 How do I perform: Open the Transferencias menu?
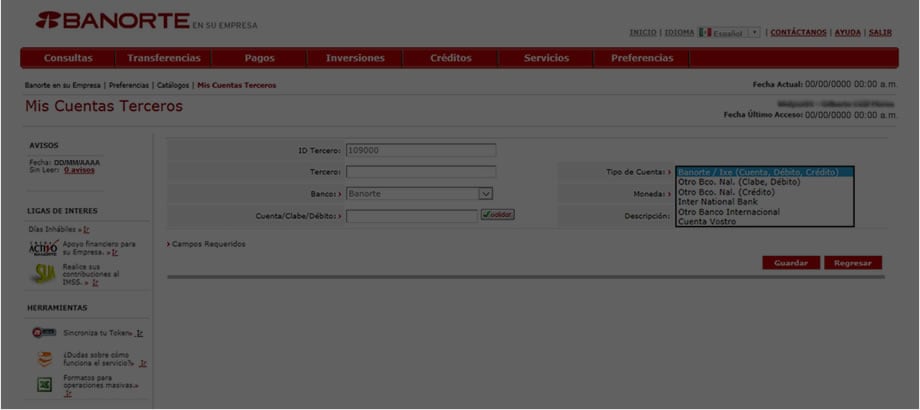pyautogui.click(x=164, y=58)
